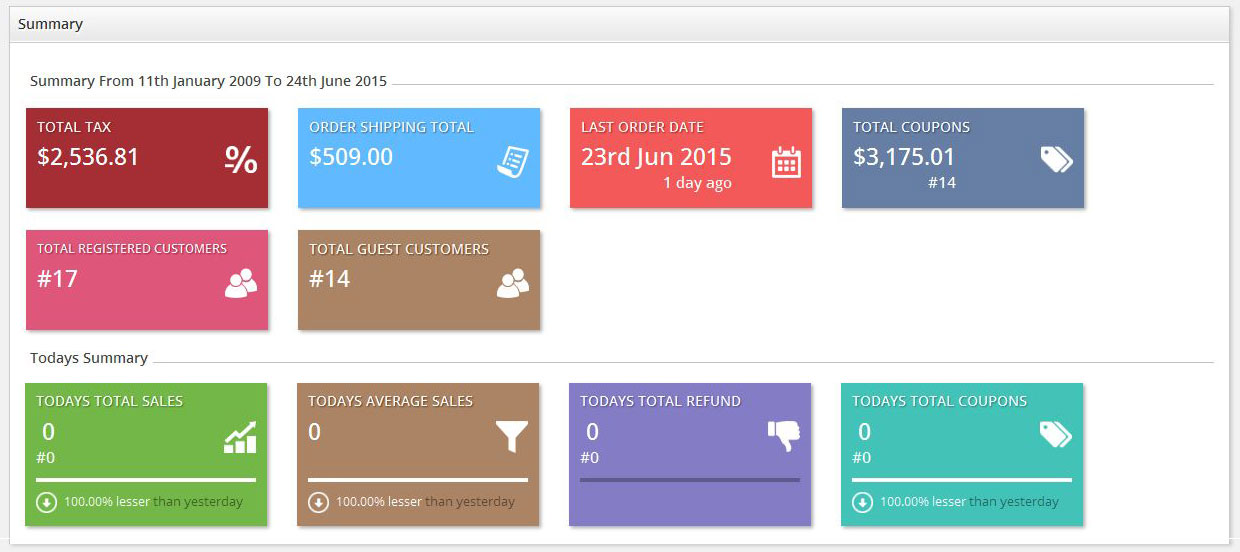Click the TODAYS TOTAL REFUND card title

point(661,401)
